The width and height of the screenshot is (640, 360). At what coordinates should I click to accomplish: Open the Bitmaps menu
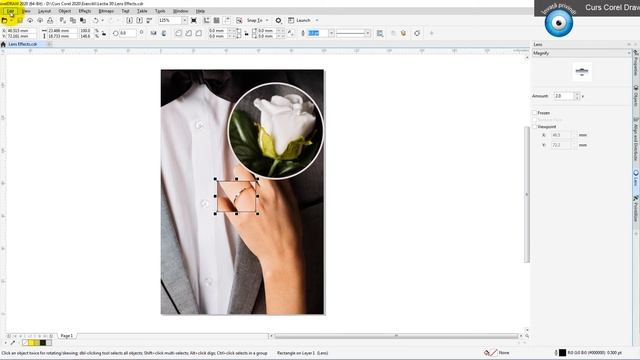pyautogui.click(x=106, y=11)
